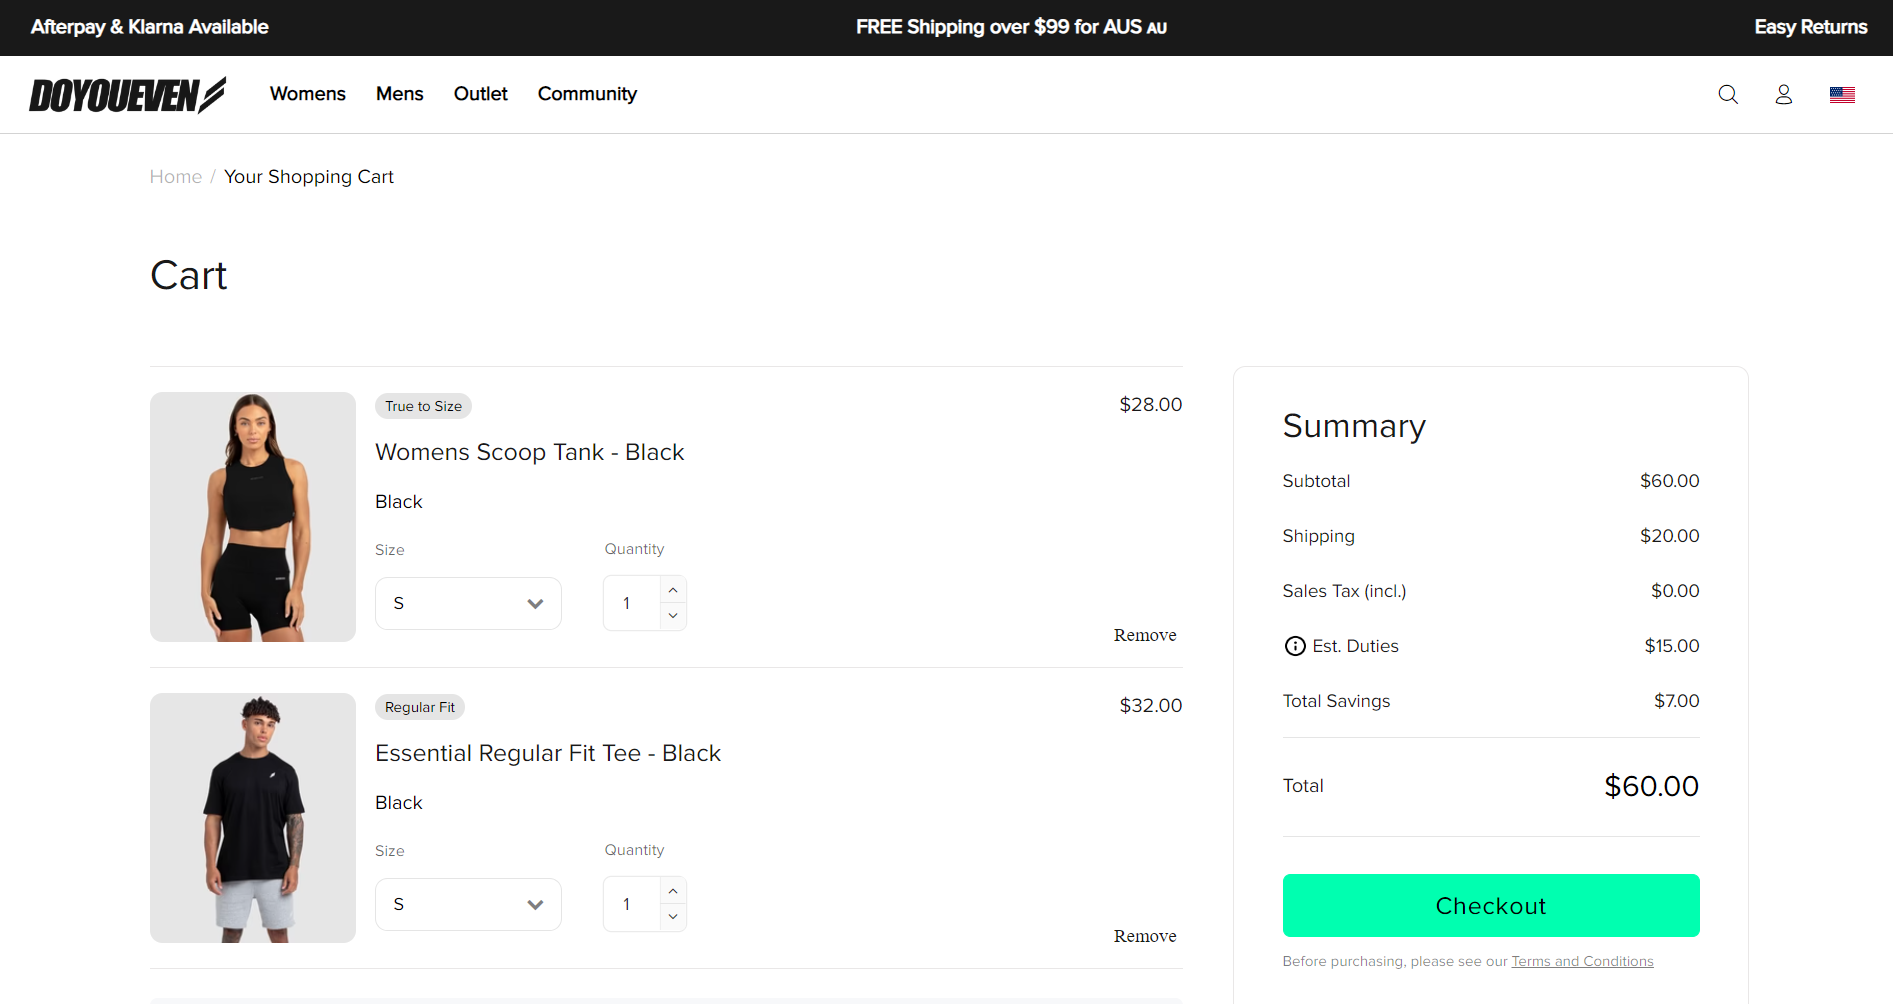Open the search magnifier icon
This screenshot has height=1004, width=1893.
[x=1727, y=94]
